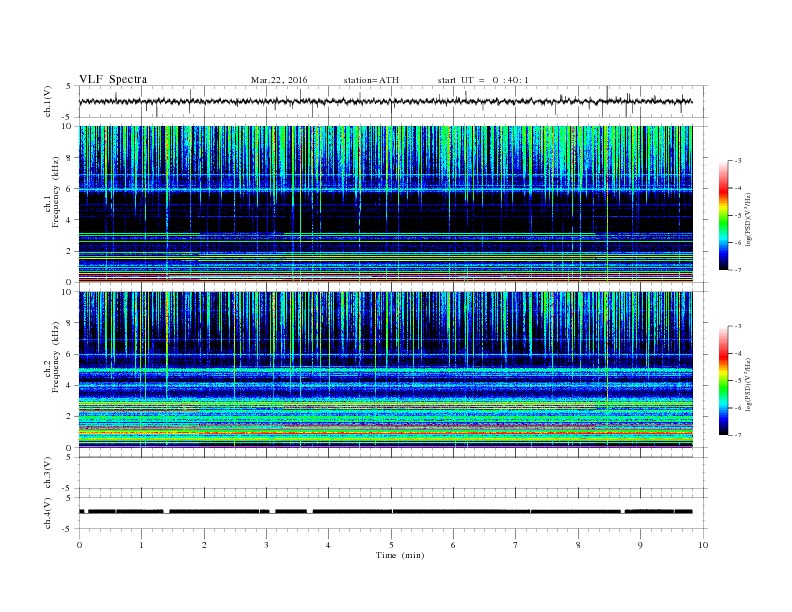Click the "ch.1(V)" axis label

click(48, 101)
